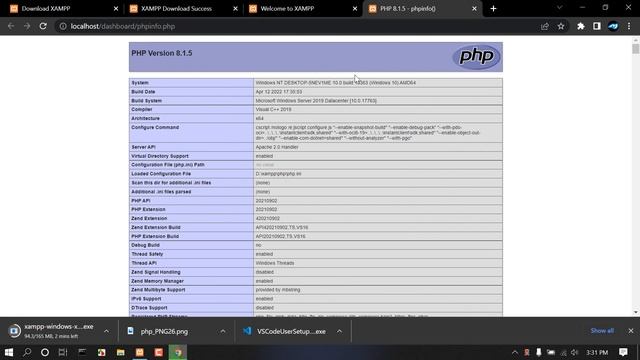Open the Windows Start menu
Screen dimensions: 640x360
click(9, 352)
